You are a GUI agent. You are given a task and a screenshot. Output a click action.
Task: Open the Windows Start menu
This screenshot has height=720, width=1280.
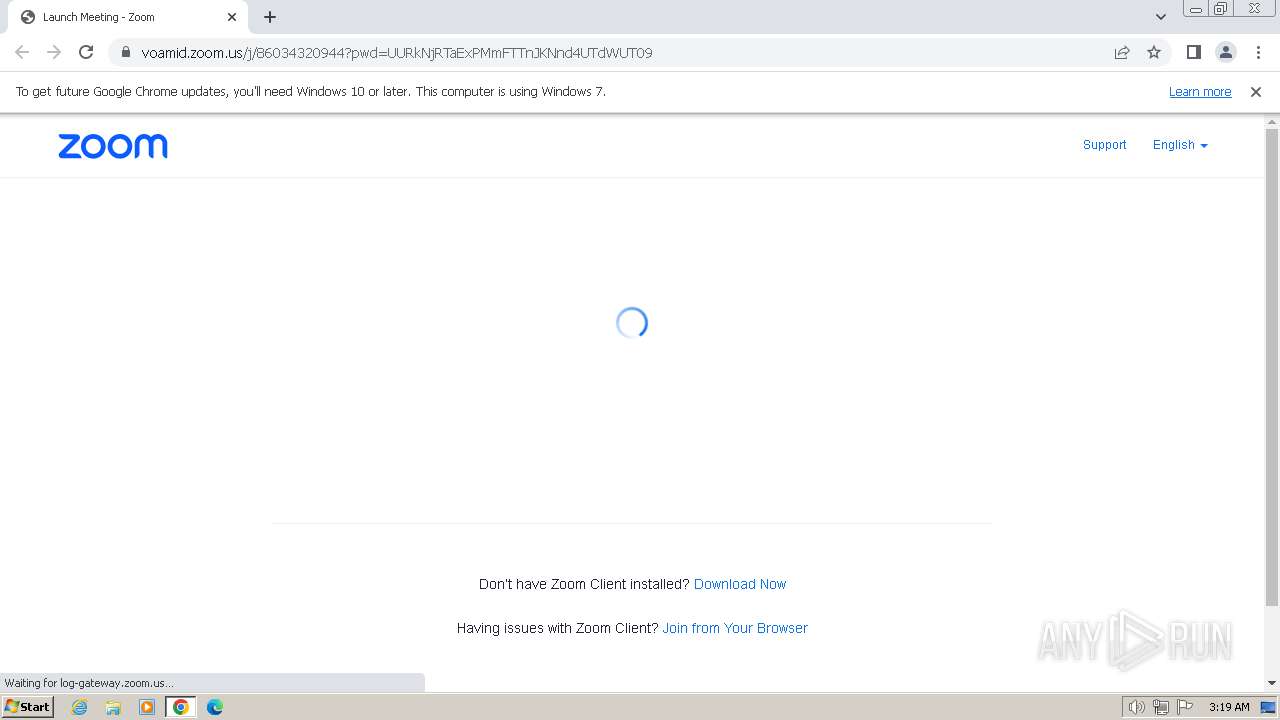pos(27,707)
